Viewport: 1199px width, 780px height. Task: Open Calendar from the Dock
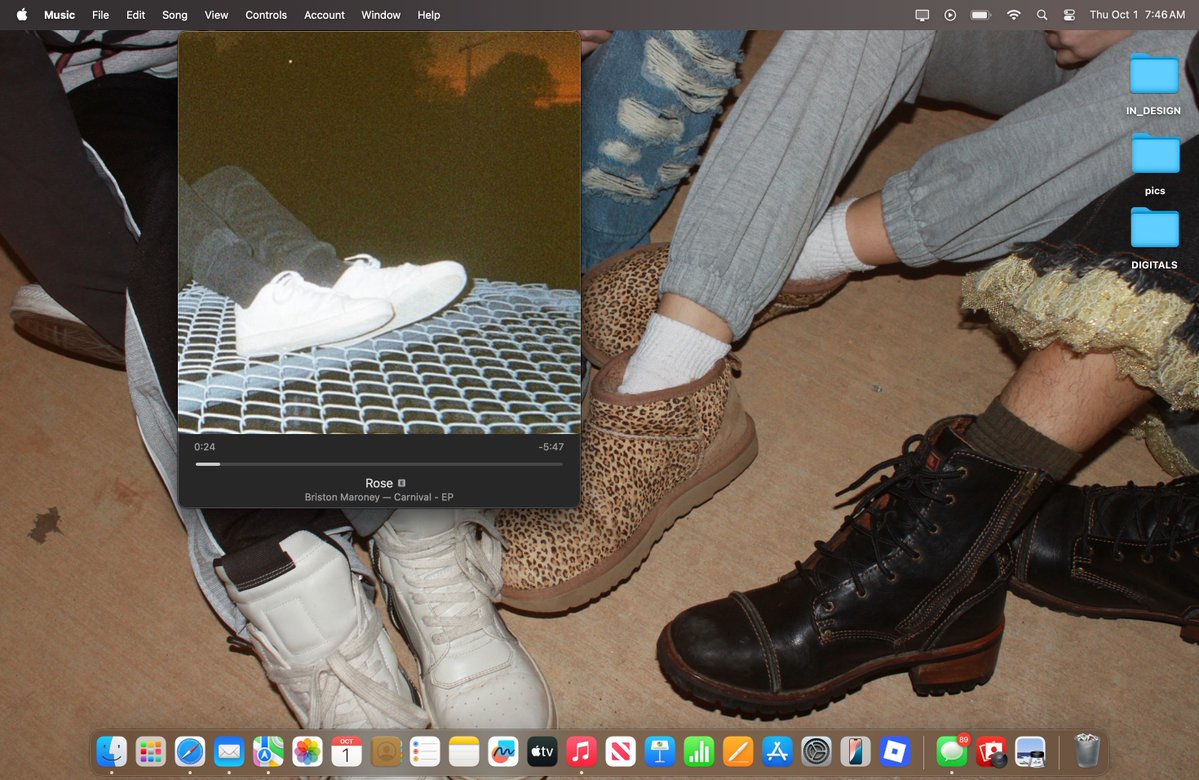click(x=346, y=752)
